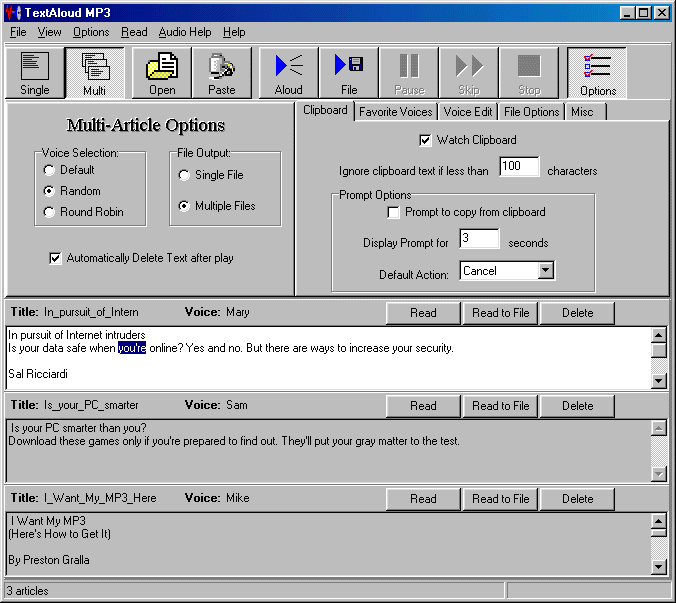Click the highlighted word "you're"
676x603 pixels.
pyautogui.click(x=132, y=348)
